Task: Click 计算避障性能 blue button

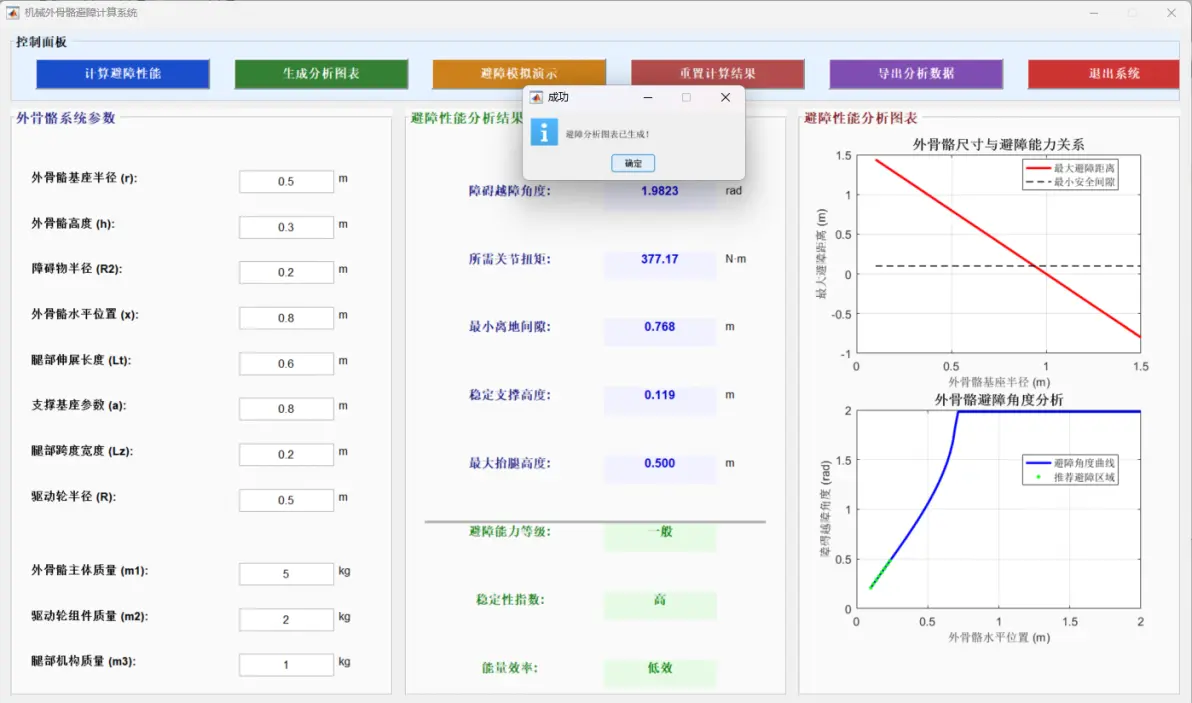Action: tap(122, 74)
